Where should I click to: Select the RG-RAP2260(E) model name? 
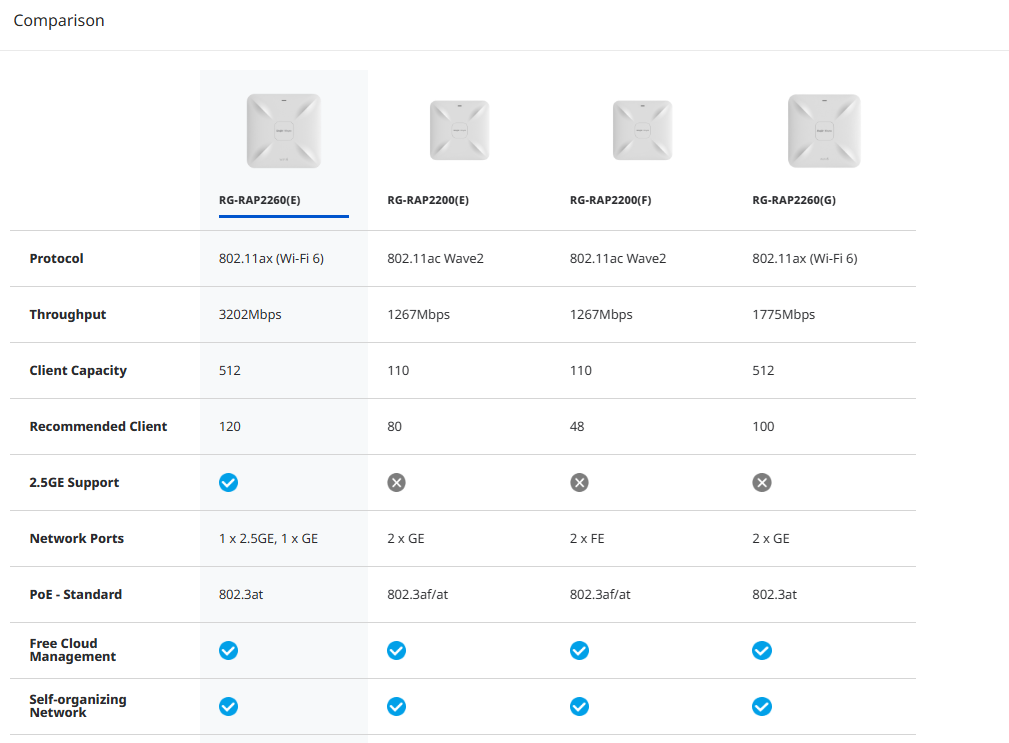coord(259,200)
